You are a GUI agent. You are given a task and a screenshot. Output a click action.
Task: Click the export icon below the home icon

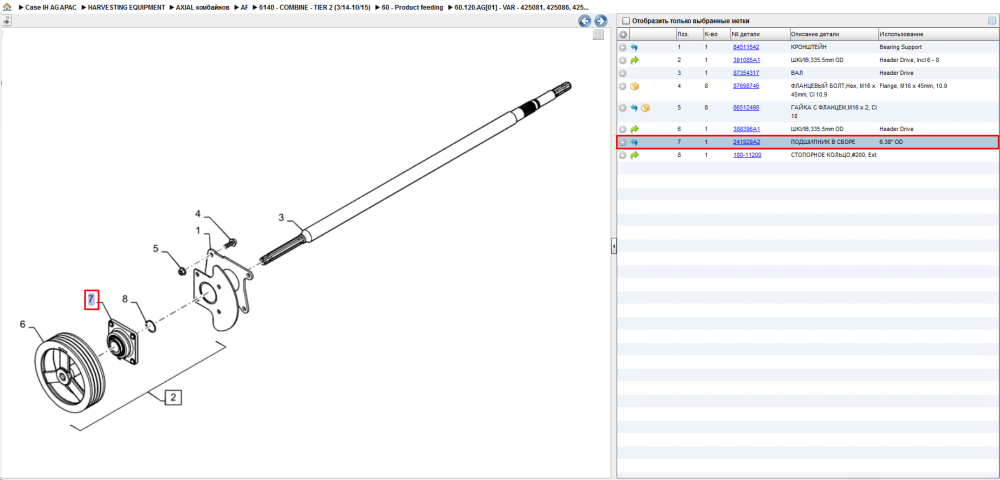click(6, 21)
